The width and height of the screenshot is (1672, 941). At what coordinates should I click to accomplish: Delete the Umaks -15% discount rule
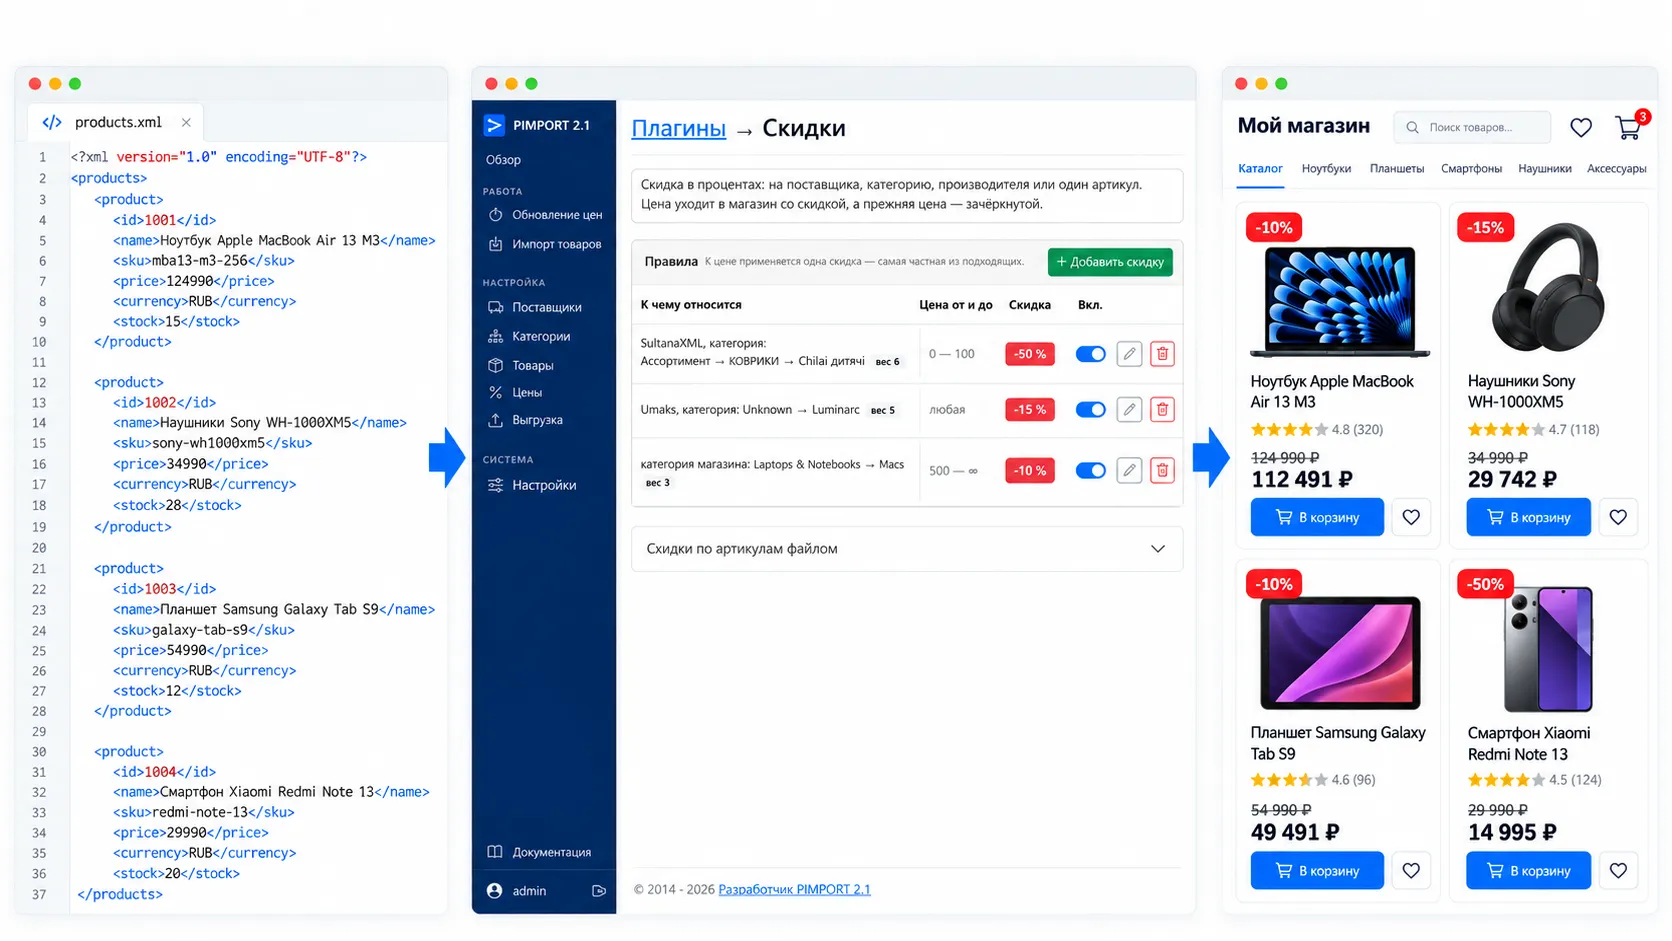pos(1162,409)
